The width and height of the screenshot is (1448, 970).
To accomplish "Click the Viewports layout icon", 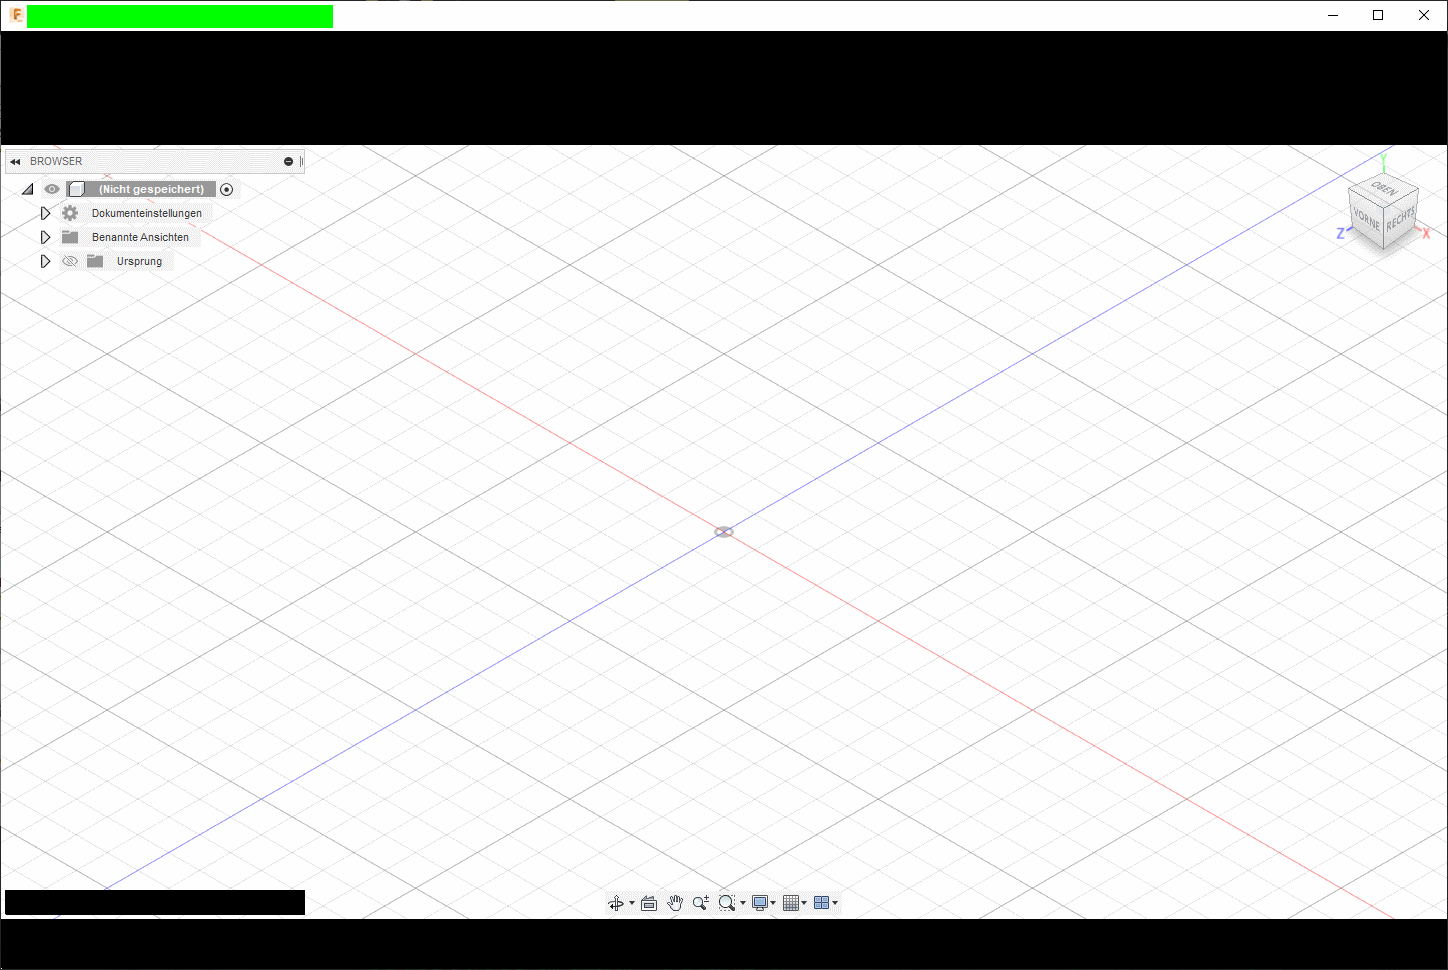I will point(822,903).
